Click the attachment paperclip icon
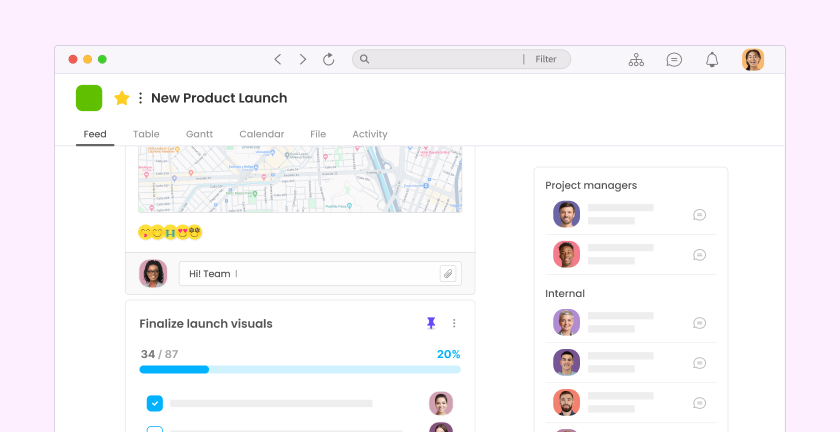Viewport: 840px width, 432px height. [448, 273]
